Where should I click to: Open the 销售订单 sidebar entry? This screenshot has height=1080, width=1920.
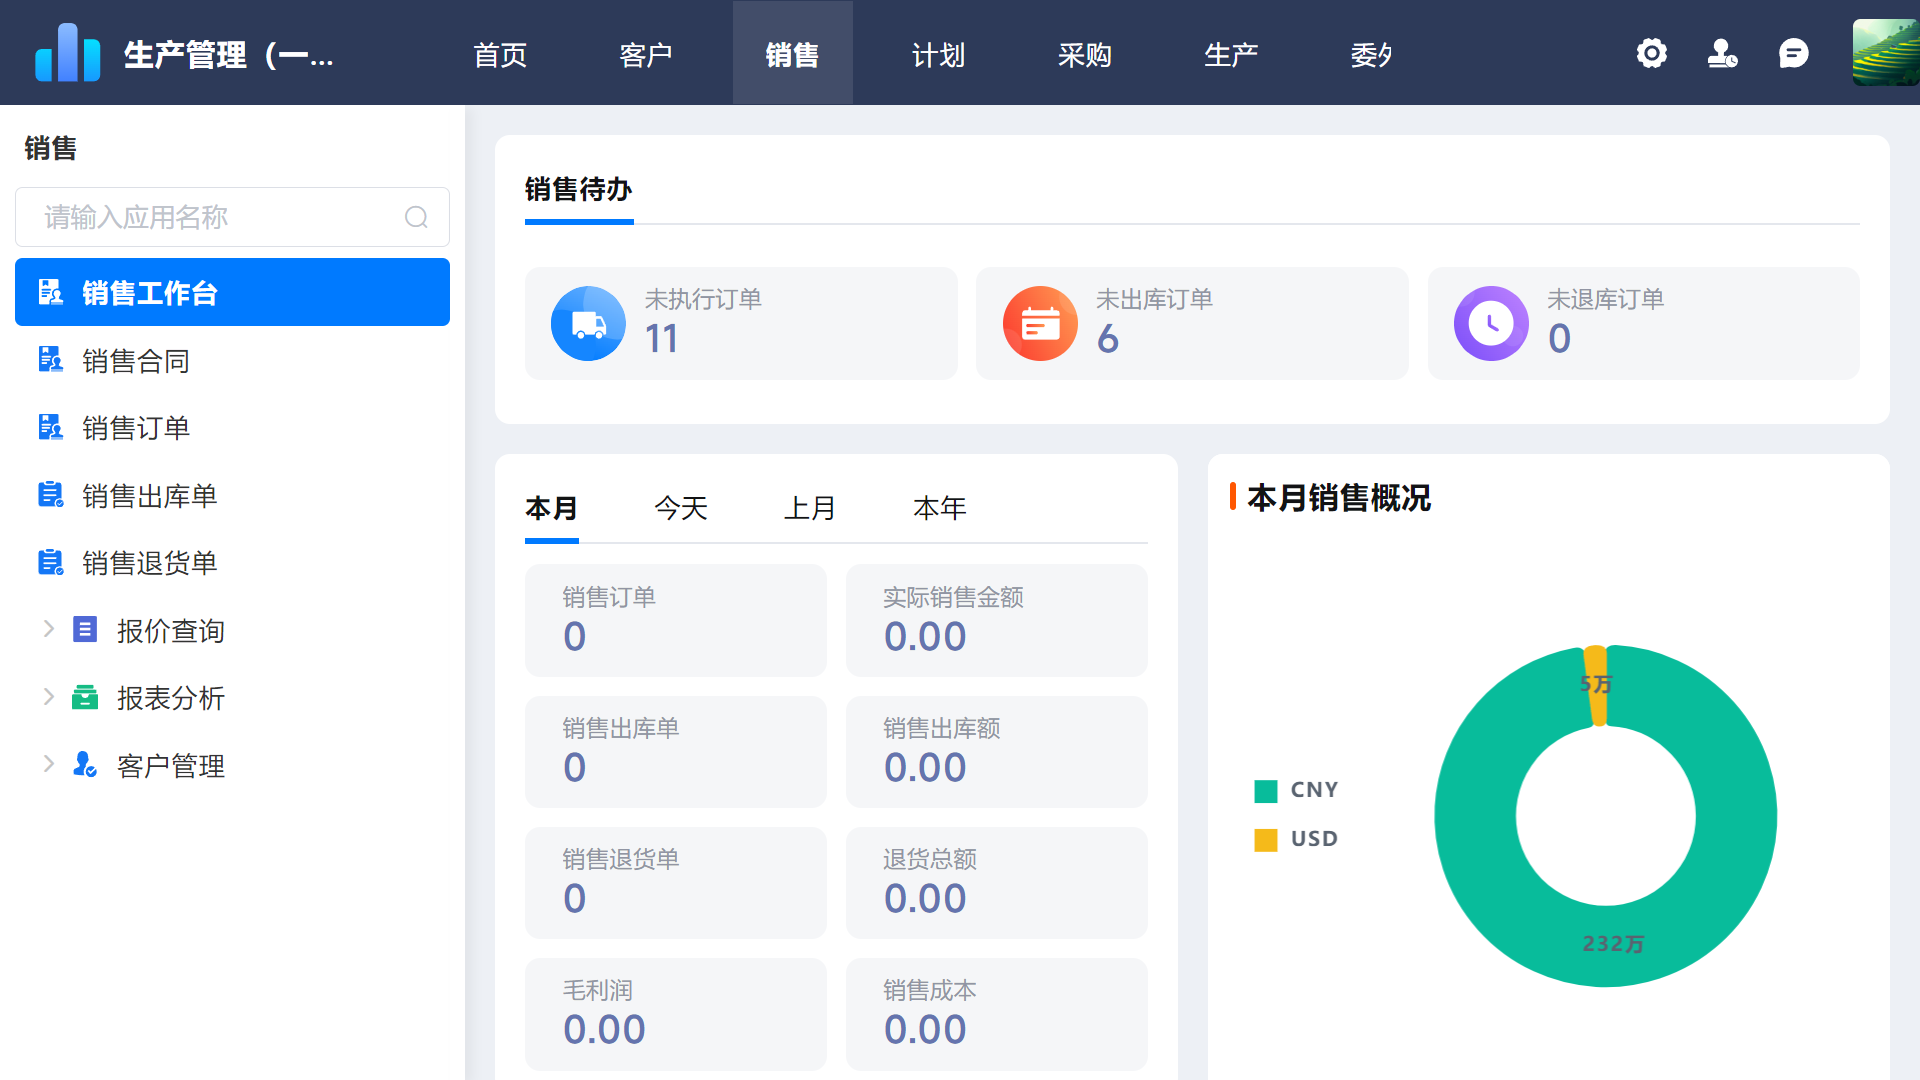pos(137,427)
